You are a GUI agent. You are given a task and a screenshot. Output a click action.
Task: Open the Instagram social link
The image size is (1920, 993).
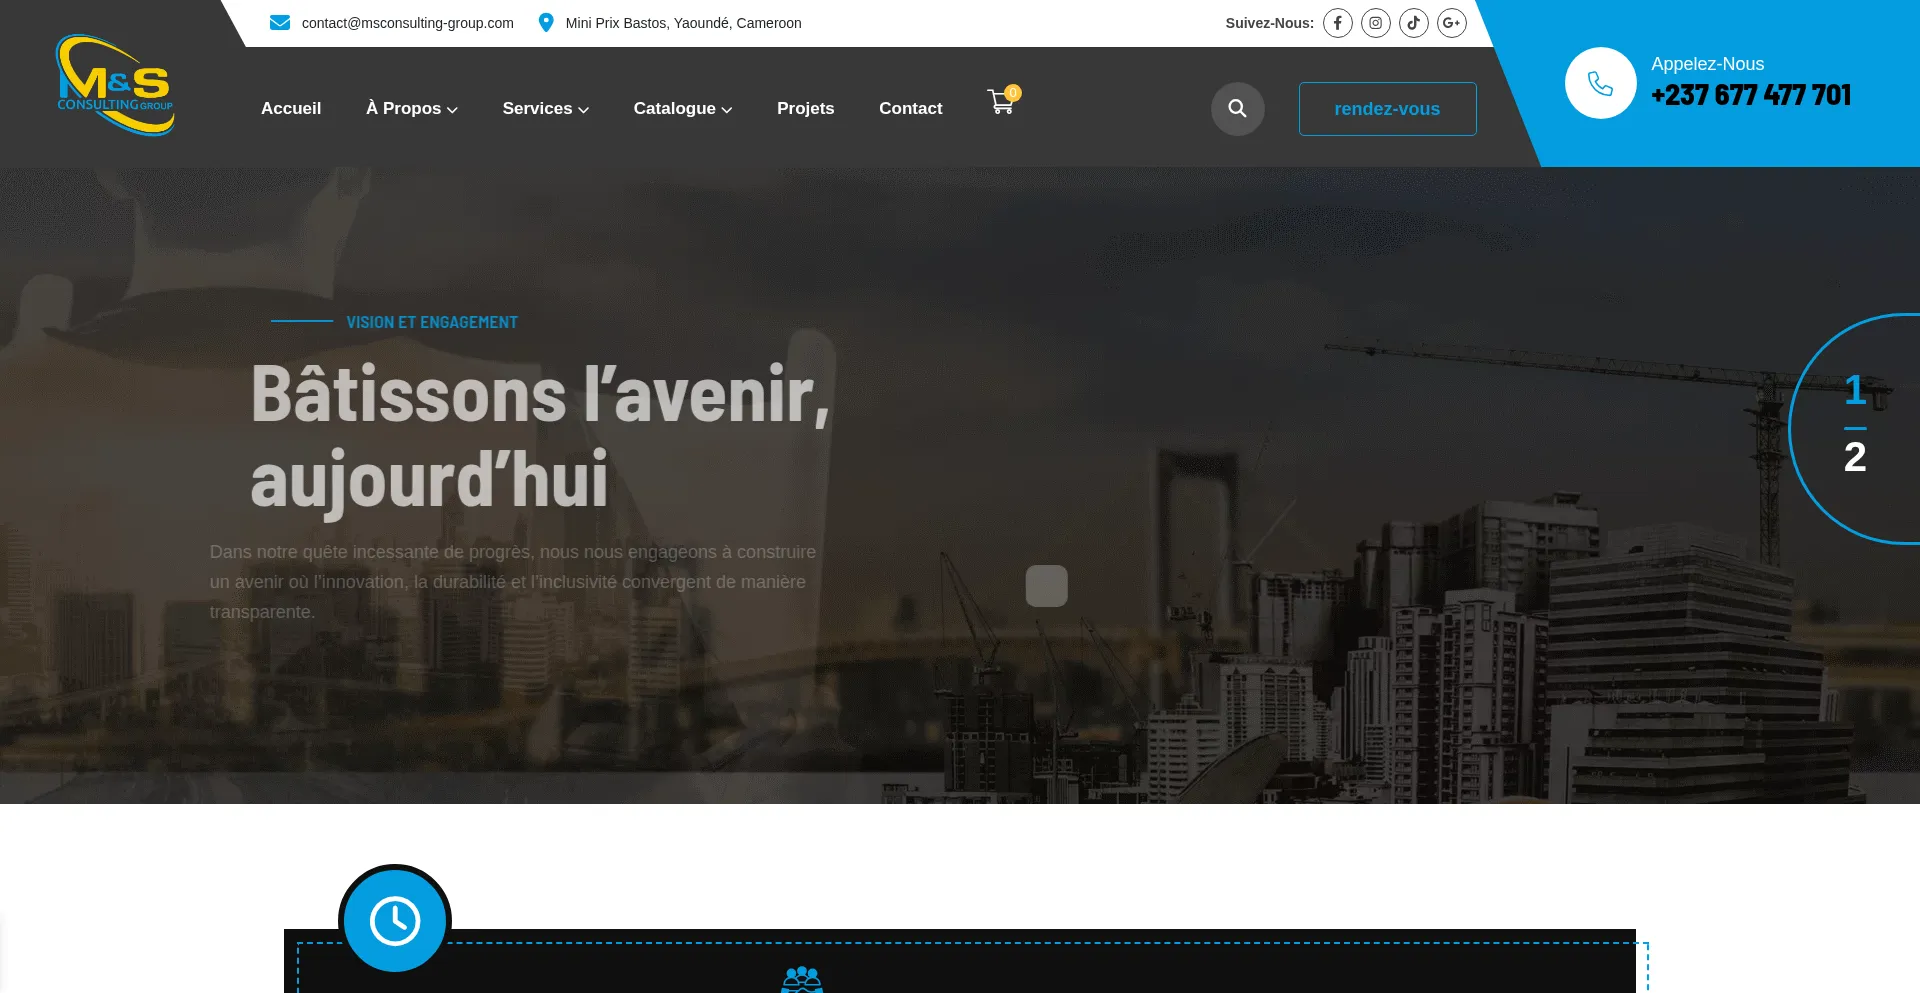pyautogui.click(x=1375, y=23)
